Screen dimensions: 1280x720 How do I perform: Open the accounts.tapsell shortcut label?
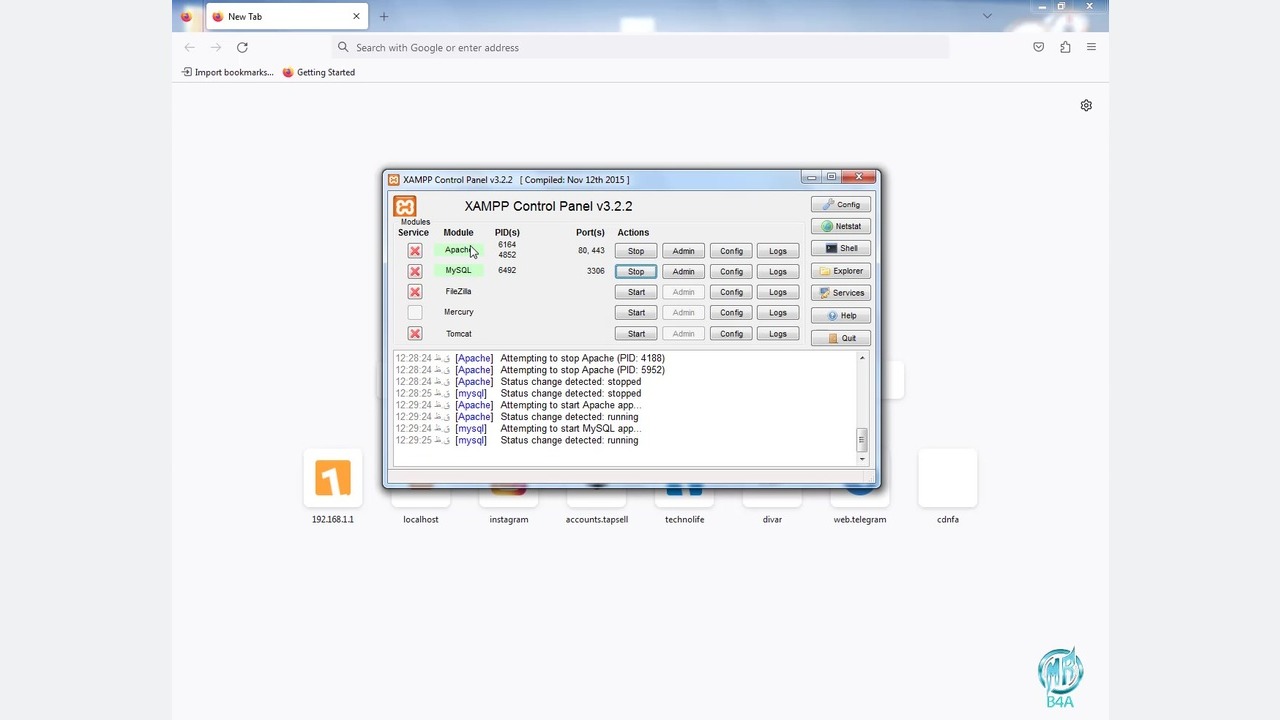pos(597,519)
